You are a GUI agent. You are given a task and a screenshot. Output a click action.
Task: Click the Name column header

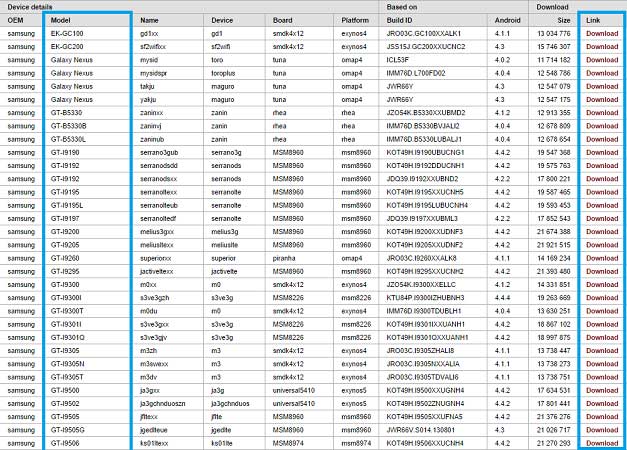point(149,20)
